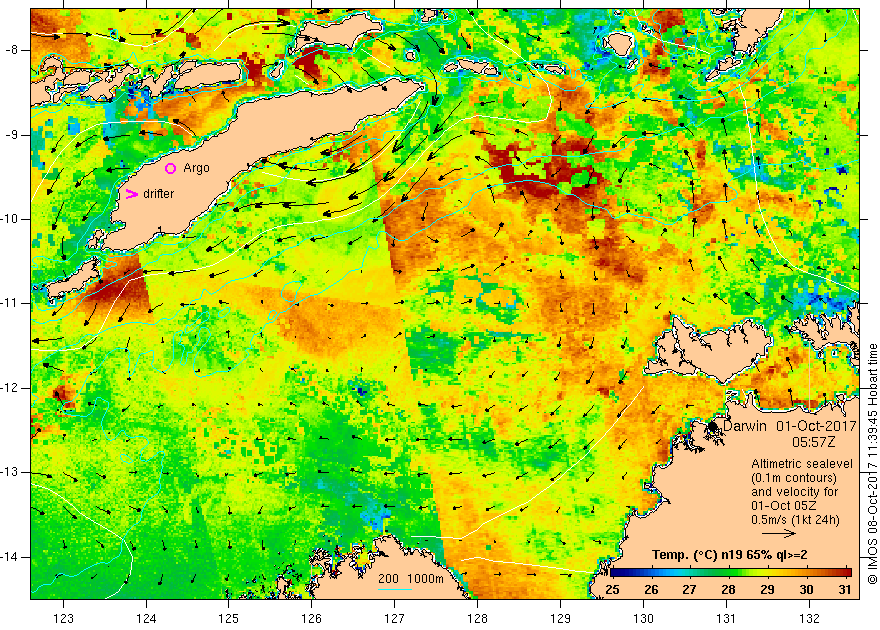Screen dimensions: 880x630
Task: Click the '01-Oct-2017' date text
Action: [x=817, y=426]
